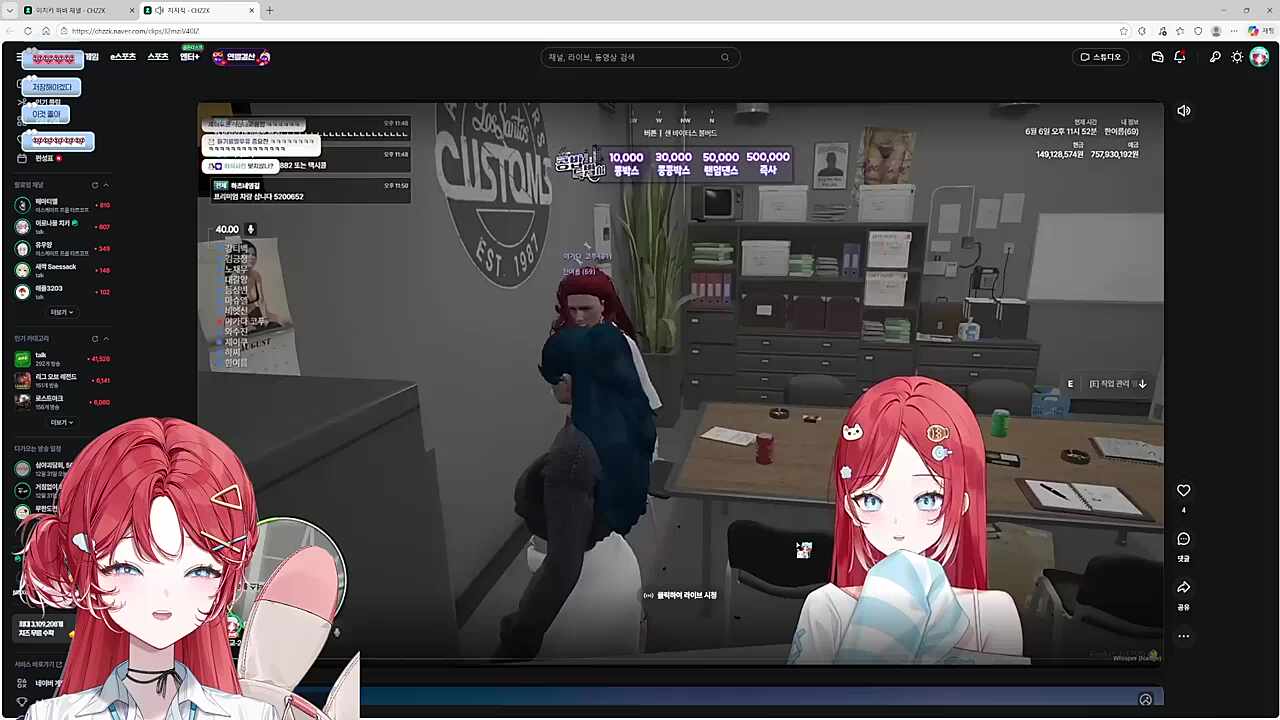
Task: Collapse the followed channels section chevron
Action: pos(106,185)
